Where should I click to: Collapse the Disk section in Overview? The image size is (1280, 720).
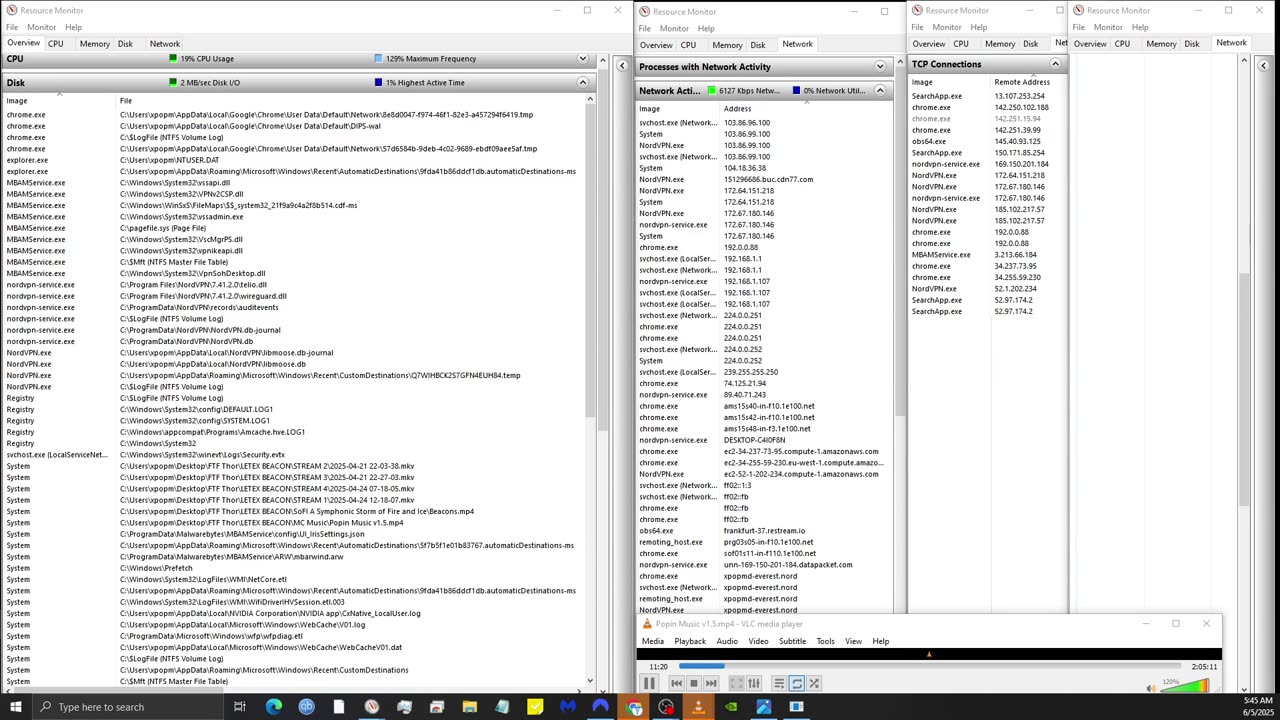point(582,83)
